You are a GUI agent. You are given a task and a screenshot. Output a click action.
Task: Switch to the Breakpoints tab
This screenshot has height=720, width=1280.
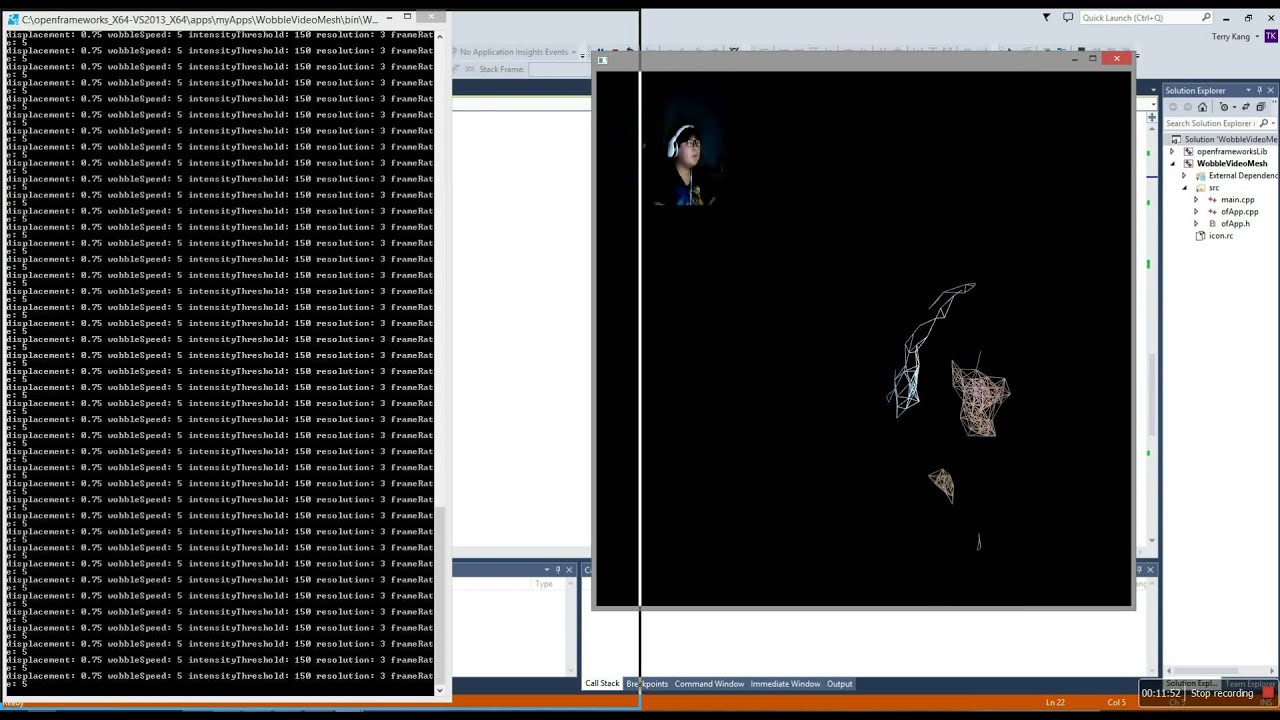pyautogui.click(x=647, y=684)
